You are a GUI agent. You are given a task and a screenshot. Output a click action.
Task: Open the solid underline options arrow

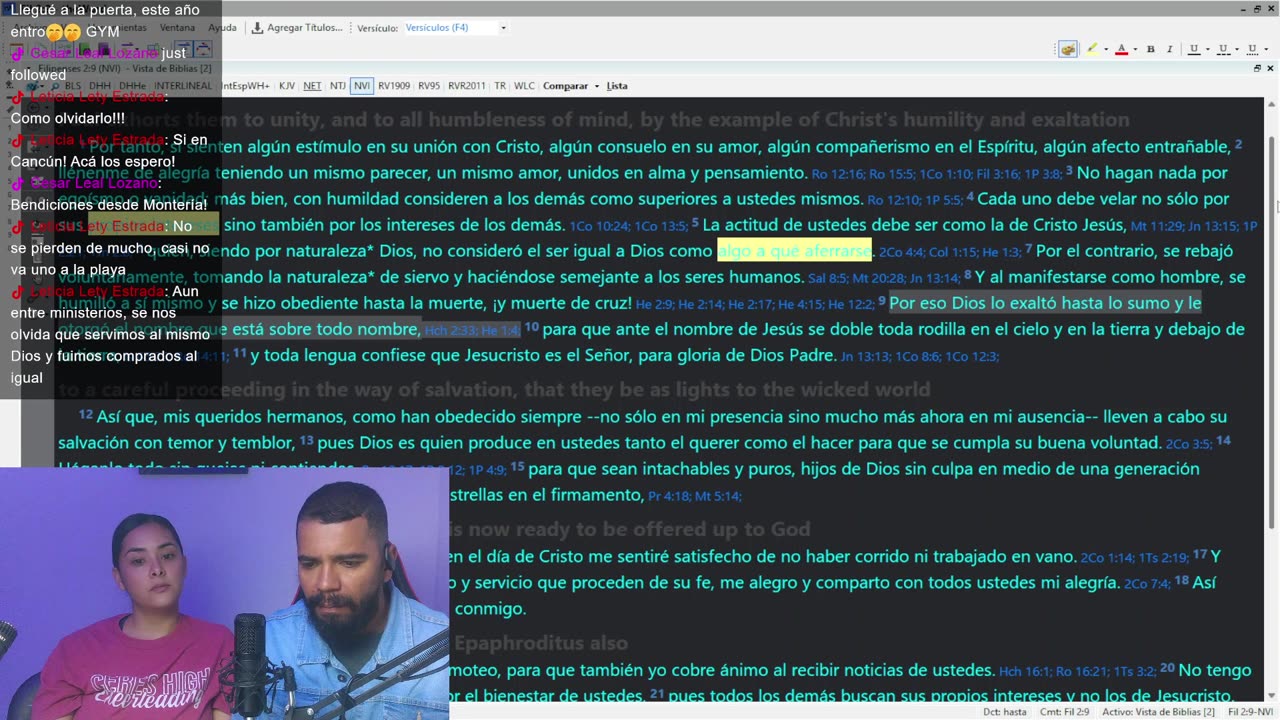[1207, 49]
